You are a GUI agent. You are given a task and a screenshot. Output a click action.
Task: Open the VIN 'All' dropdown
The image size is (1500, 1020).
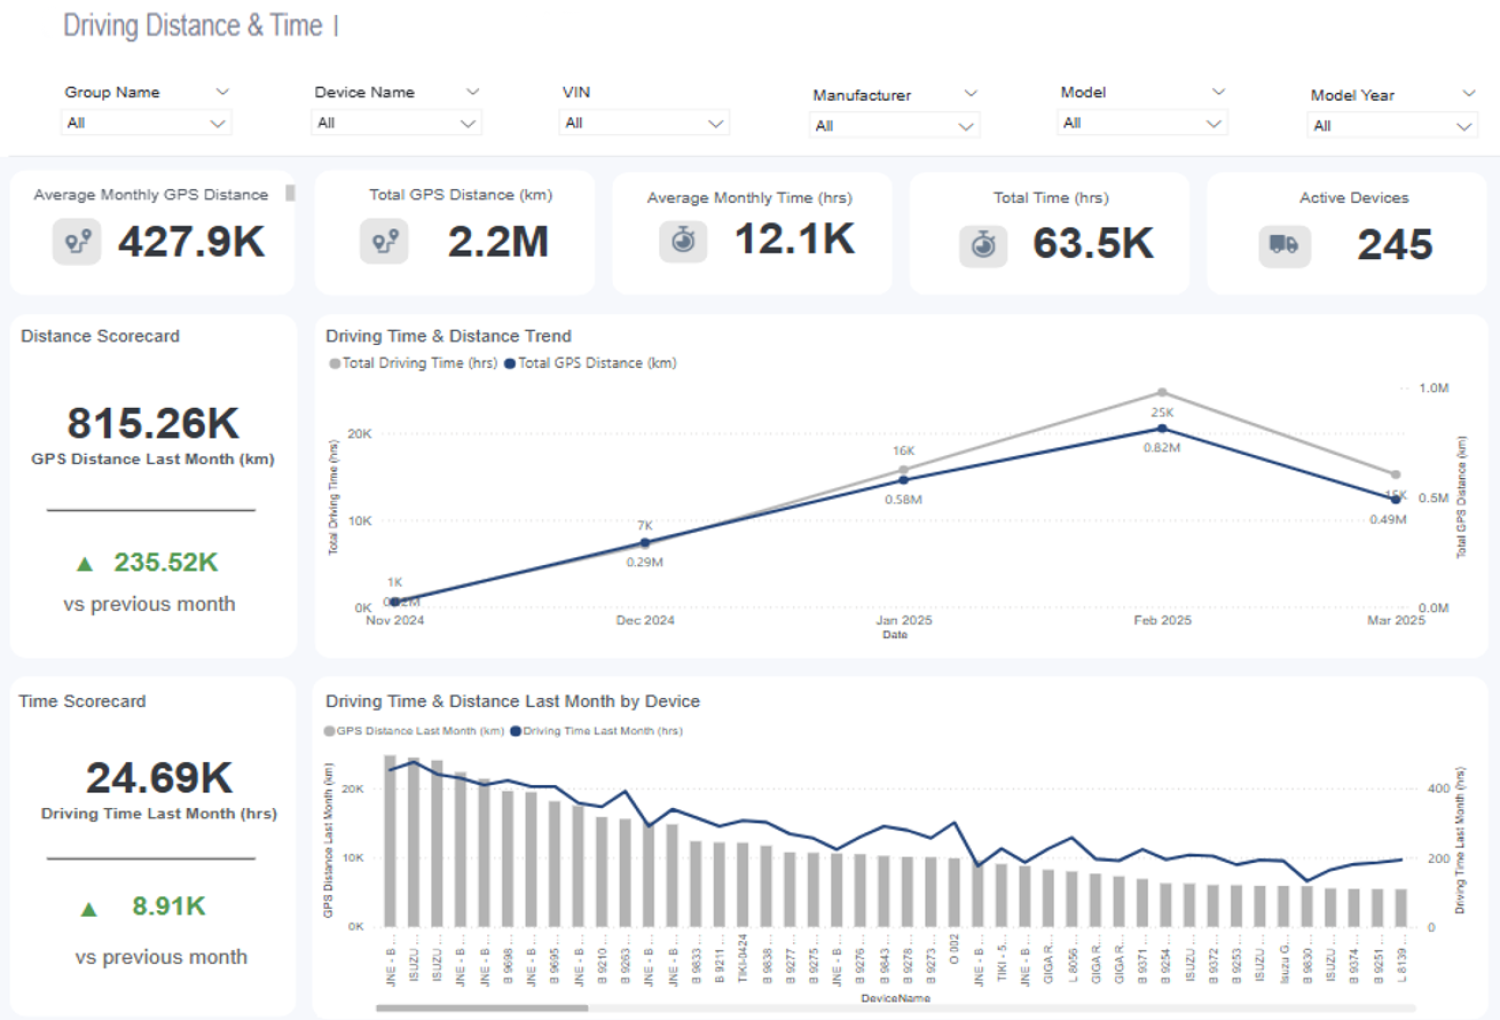point(643,123)
